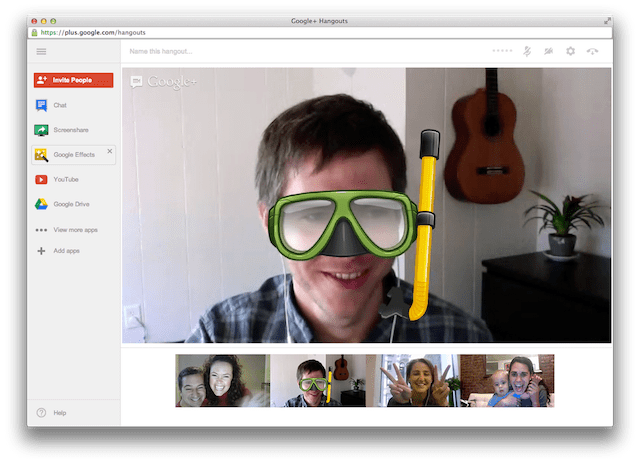Click the three-dots View more apps icon
The image size is (640, 464).
[41, 230]
